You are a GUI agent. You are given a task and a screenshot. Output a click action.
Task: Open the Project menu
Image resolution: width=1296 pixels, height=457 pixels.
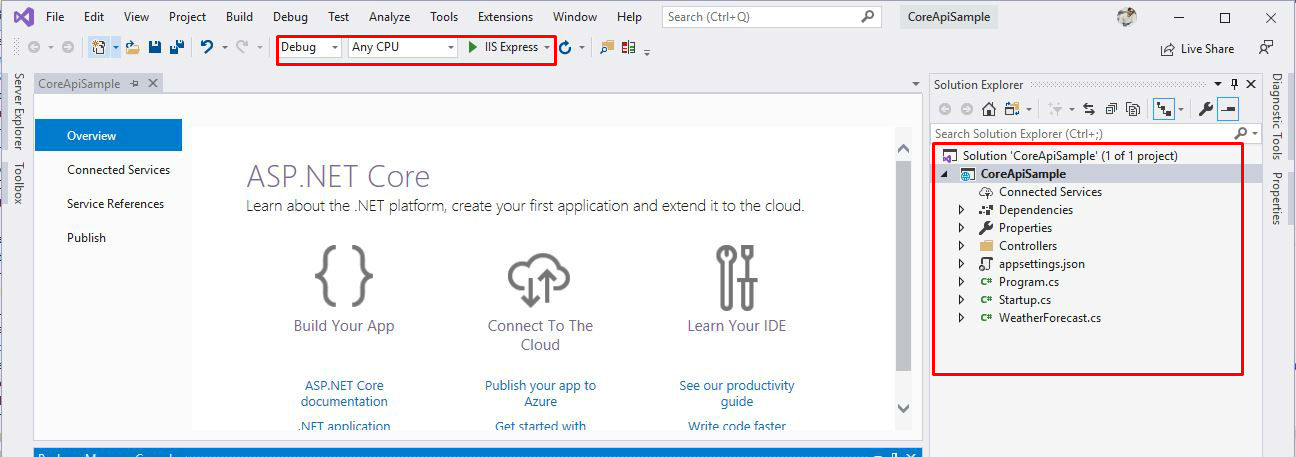pos(187,17)
